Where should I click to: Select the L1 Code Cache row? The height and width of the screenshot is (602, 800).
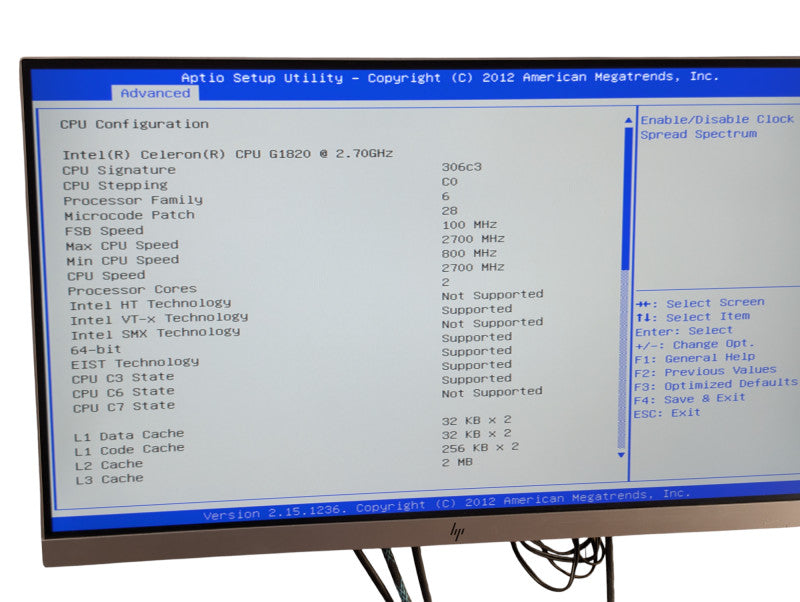(293, 442)
